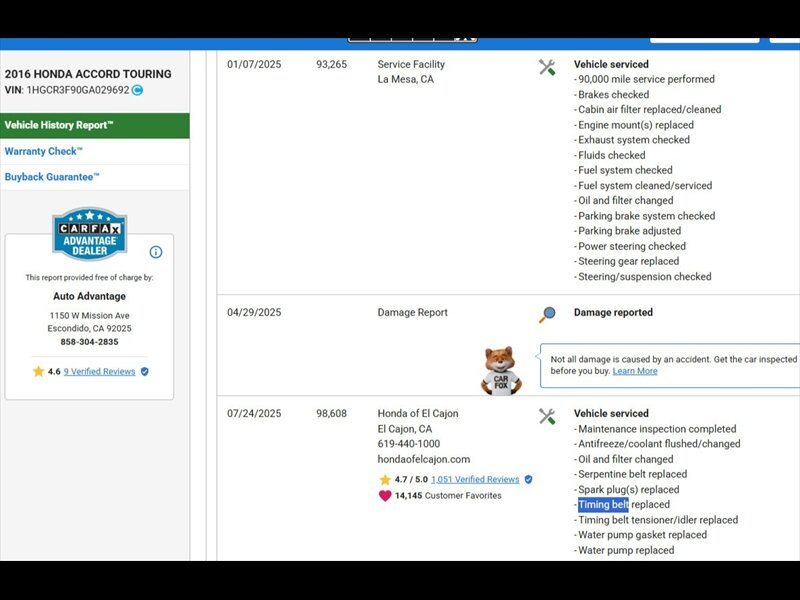The width and height of the screenshot is (800, 600).
Task: Click the wrench icon for La Mesa service
Action: 547,67
